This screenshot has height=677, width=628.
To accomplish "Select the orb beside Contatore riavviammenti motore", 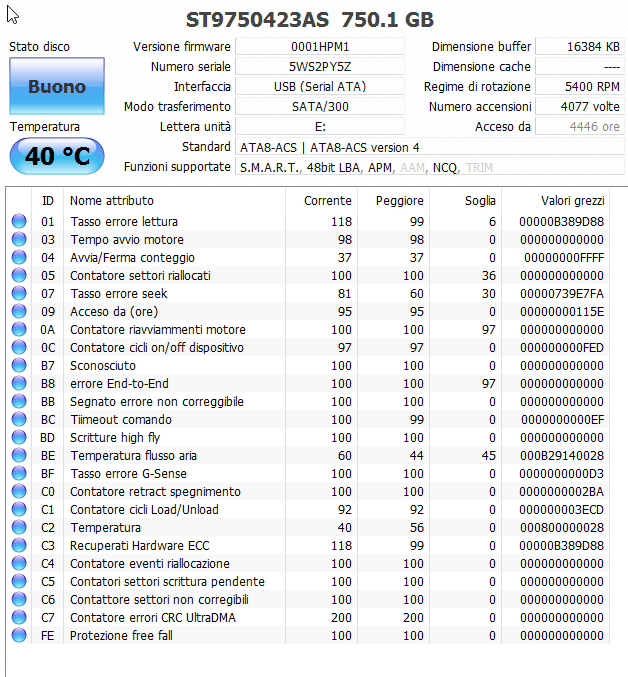I will point(19,329).
